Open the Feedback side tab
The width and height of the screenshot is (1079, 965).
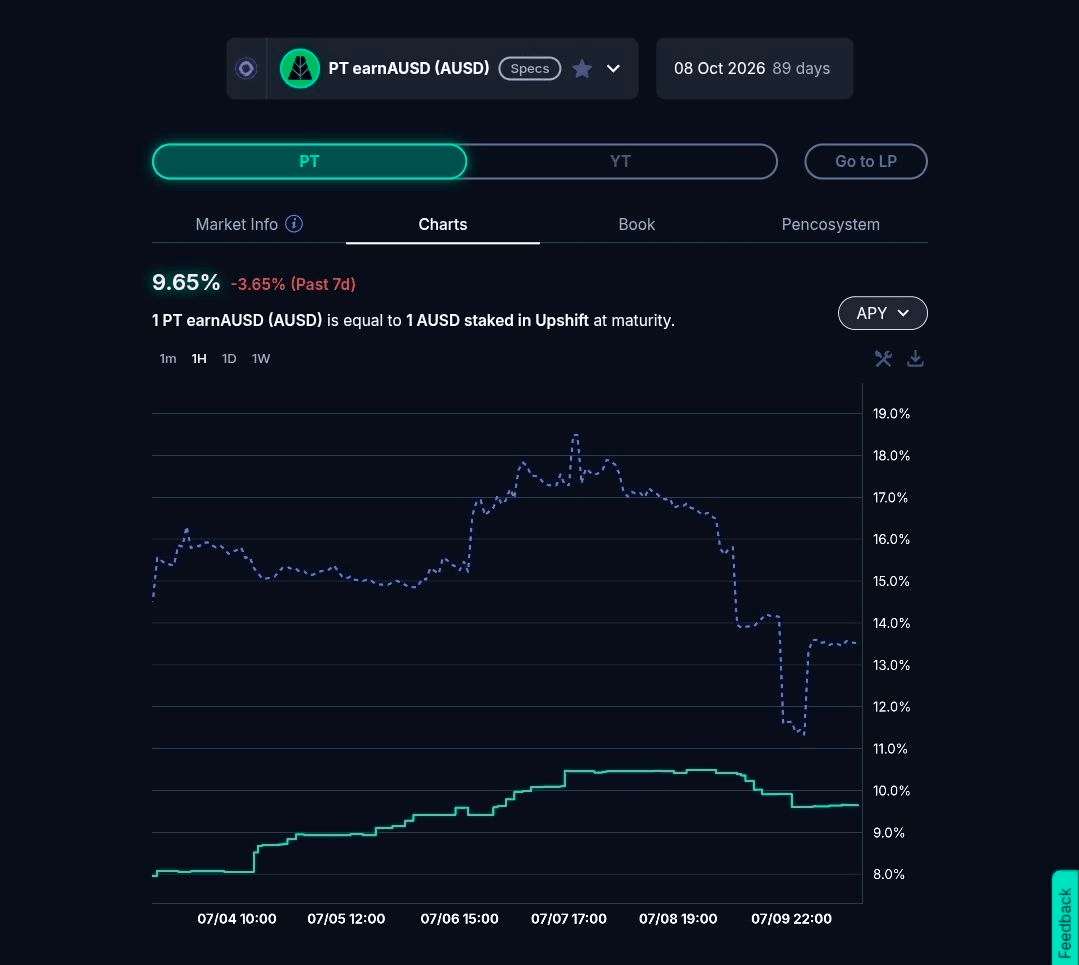[1065, 921]
